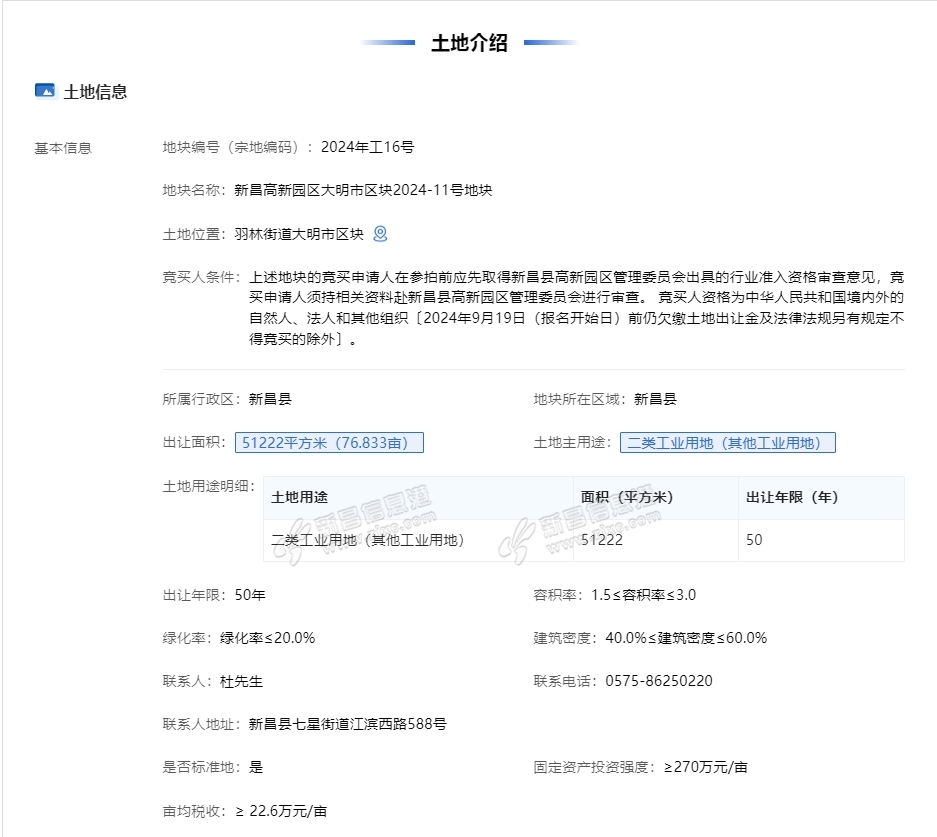Screen dimensions: 937x837
Task: Click the plot ratio 1.5≤容积率≤3.0
Action: pyautogui.click(x=644, y=595)
